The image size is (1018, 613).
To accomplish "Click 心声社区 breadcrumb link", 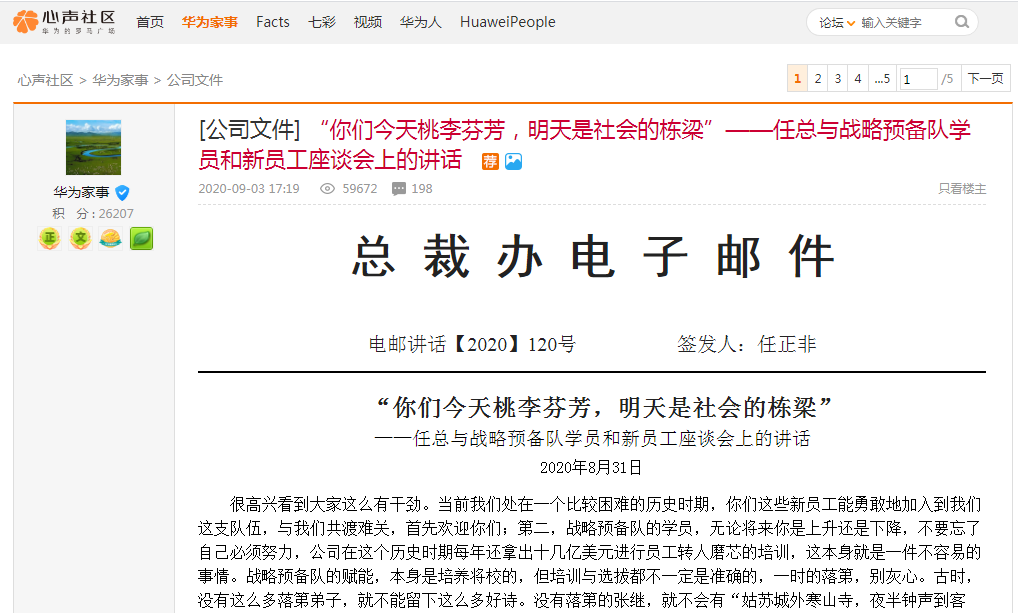I will pos(45,80).
